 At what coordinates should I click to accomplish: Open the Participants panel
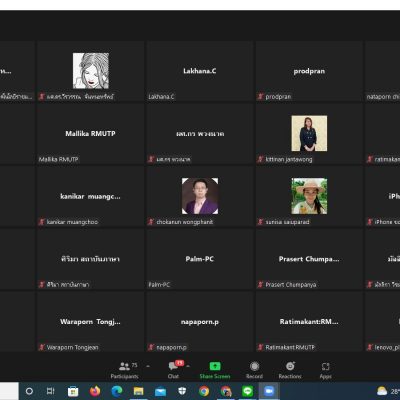tap(125, 370)
